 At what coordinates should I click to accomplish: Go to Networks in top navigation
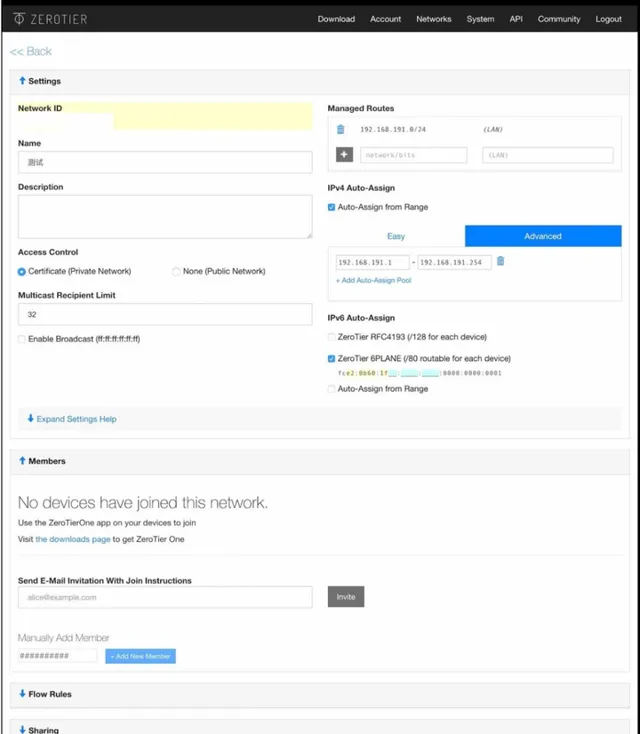point(434,19)
